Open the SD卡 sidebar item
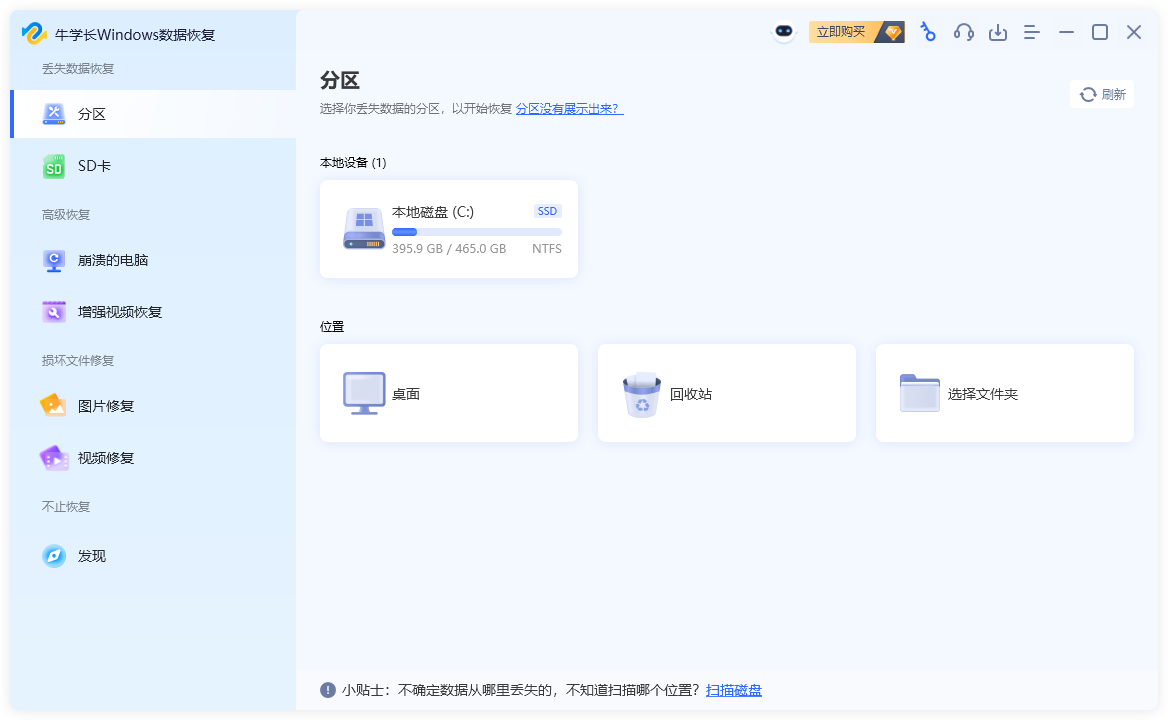This screenshot has height=720, width=1168. click(153, 166)
